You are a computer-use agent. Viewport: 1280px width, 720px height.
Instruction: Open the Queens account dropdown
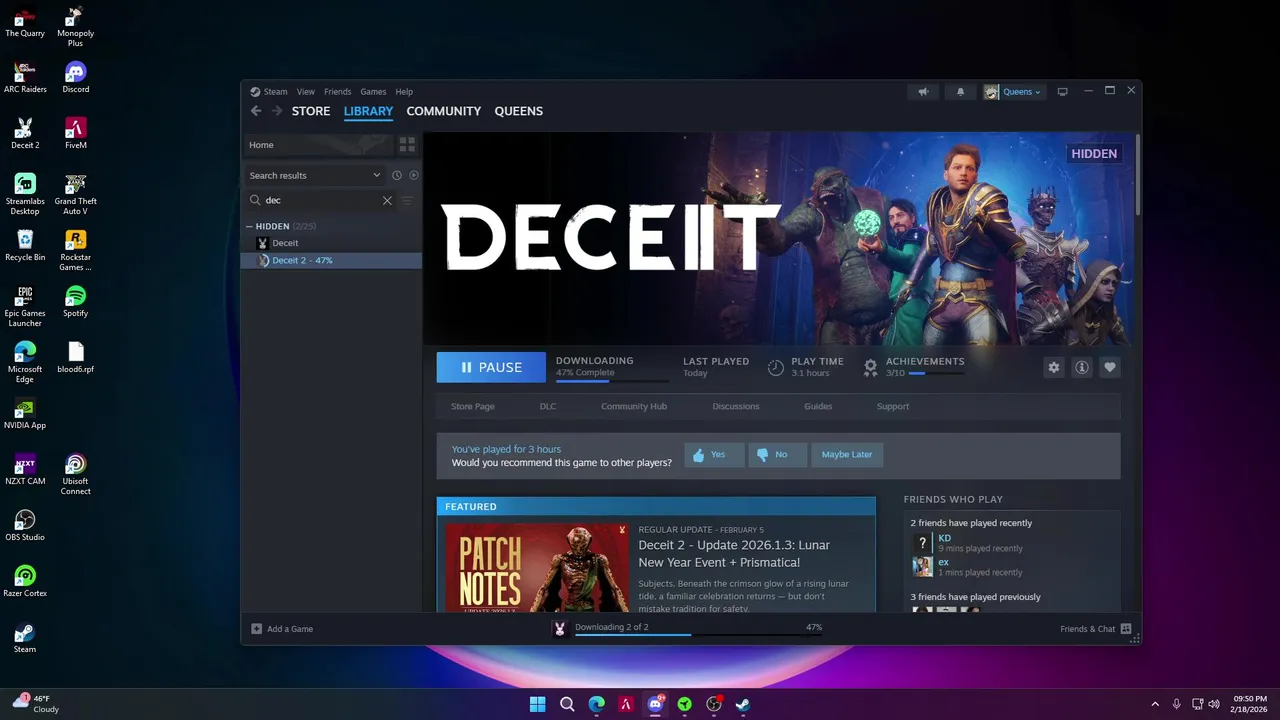[x=1013, y=92]
